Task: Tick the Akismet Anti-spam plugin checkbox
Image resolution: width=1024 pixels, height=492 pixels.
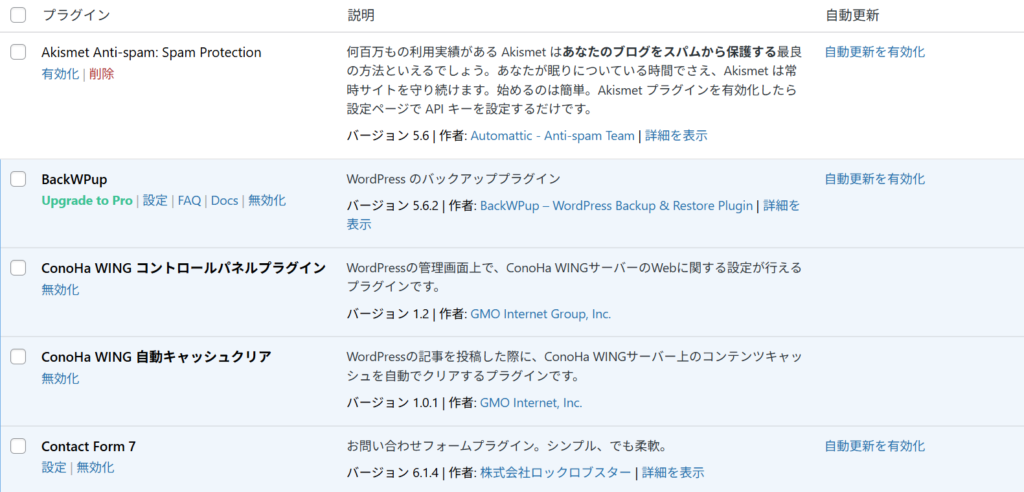Action: pos(18,52)
